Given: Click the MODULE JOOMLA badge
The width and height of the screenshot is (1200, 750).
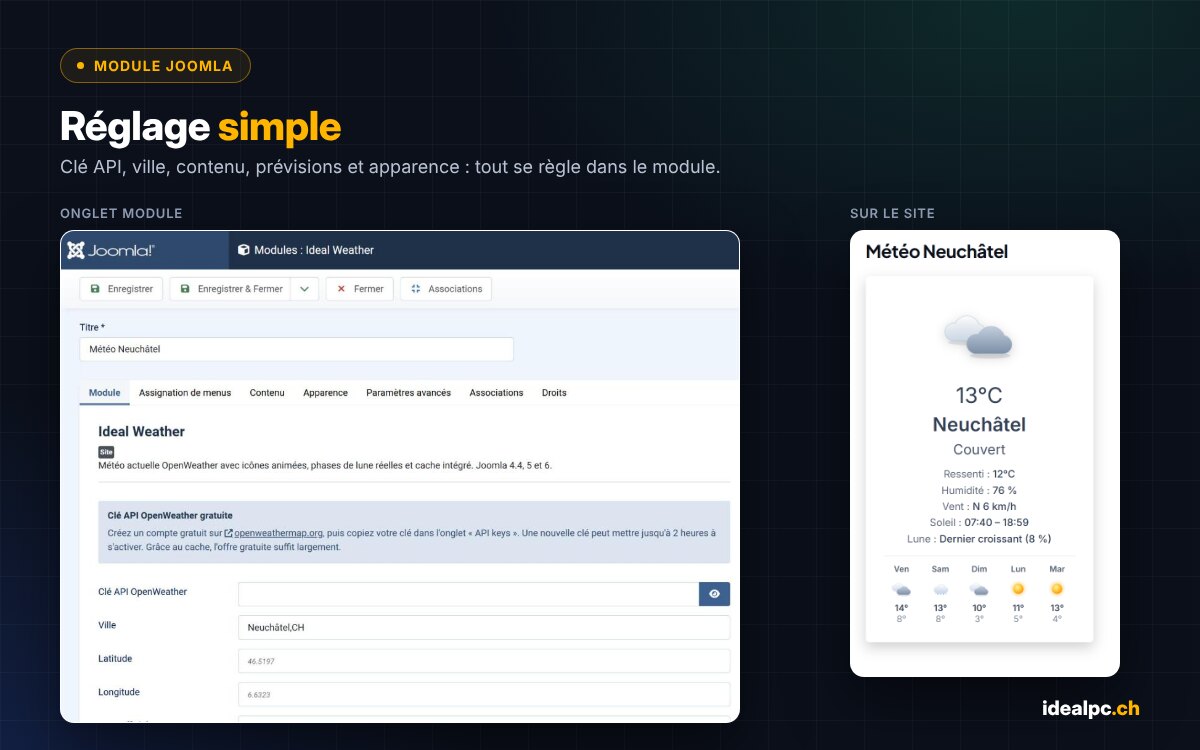Looking at the screenshot, I should pyautogui.click(x=155, y=66).
